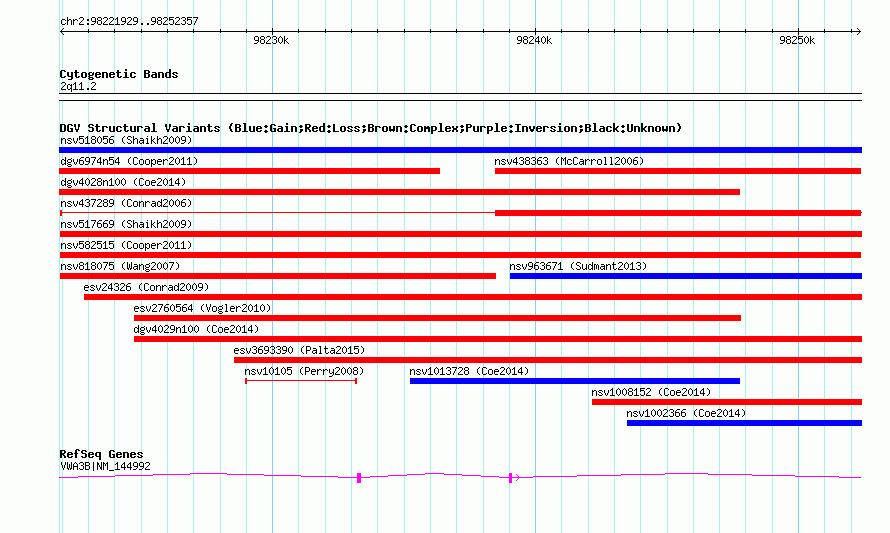Viewport: 890px width, 533px height.
Task: Click the nsv518056 (Shaikh2009) variant label
Action: [126, 140]
